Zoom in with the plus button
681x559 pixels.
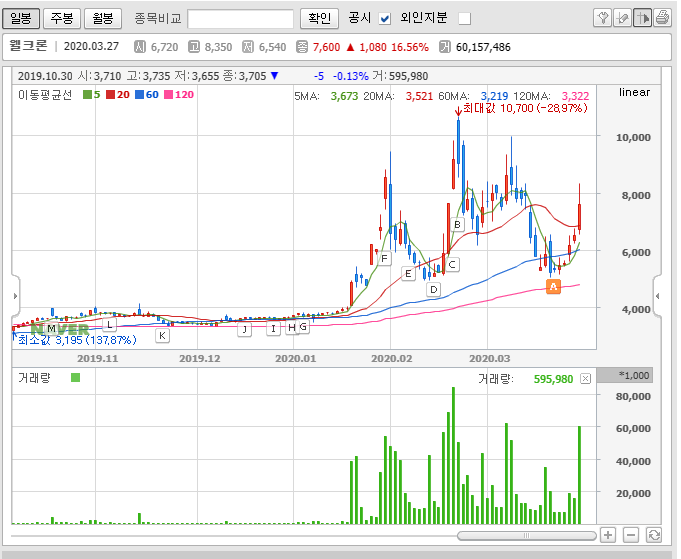pyautogui.click(x=608, y=535)
